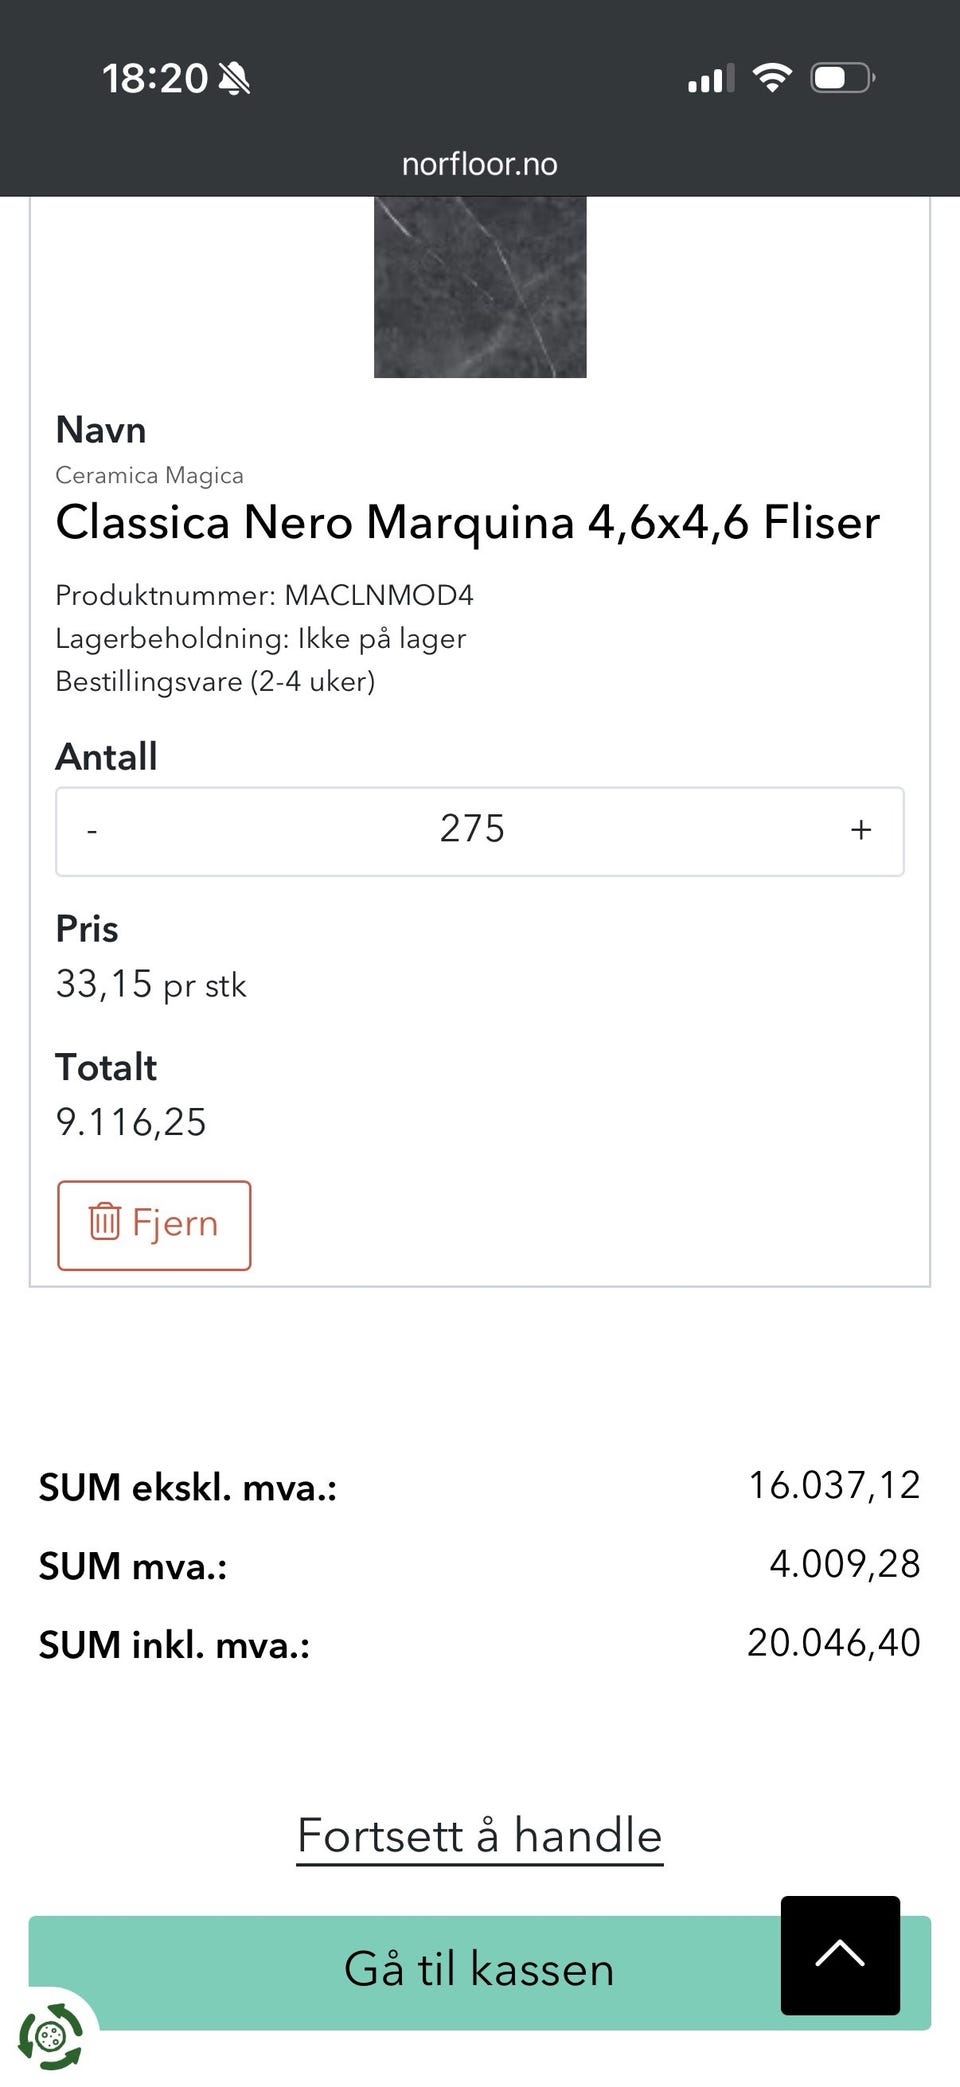Image resolution: width=960 pixels, height=2087 pixels.
Task: Select the Ceramica Magica brand label
Action: pos(149,475)
